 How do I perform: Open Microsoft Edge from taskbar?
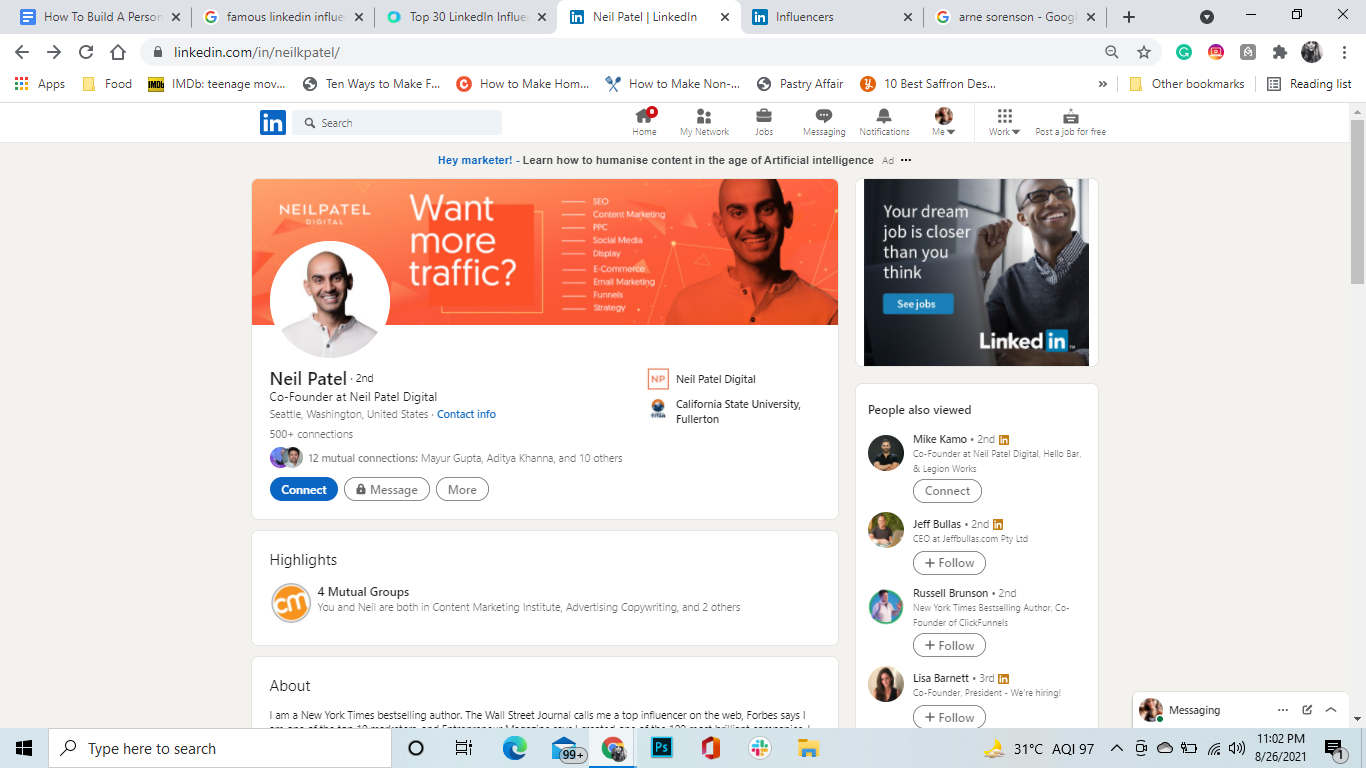(x=515, y=748)
